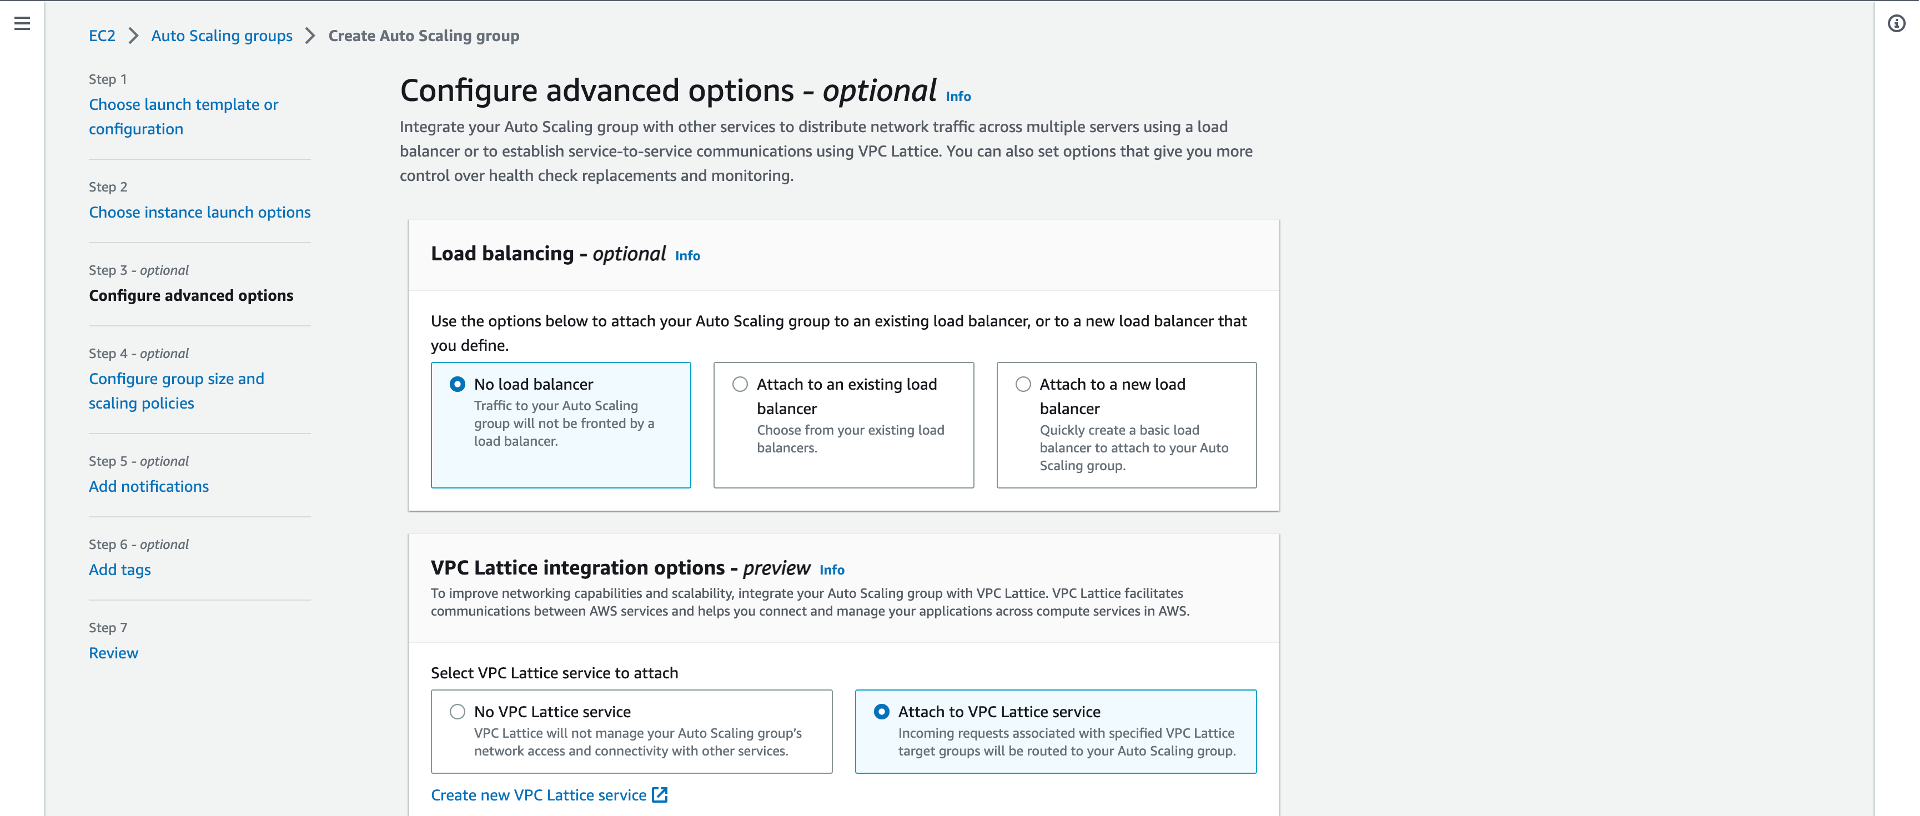This screenshot has height=816, width=1920.
Task: Open the Add notifications step
Action: point(148,486)
